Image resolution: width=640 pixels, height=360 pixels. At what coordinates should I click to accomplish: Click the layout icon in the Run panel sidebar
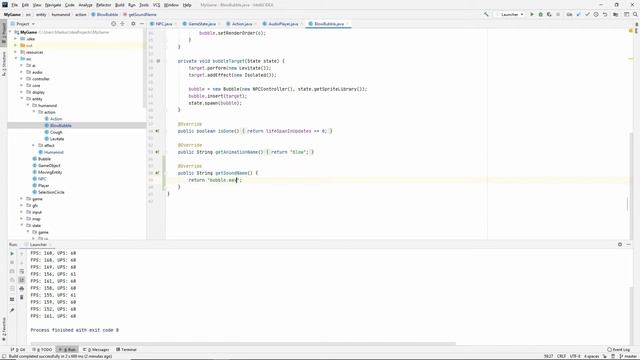pyautogui.click(x=12, y=299)
